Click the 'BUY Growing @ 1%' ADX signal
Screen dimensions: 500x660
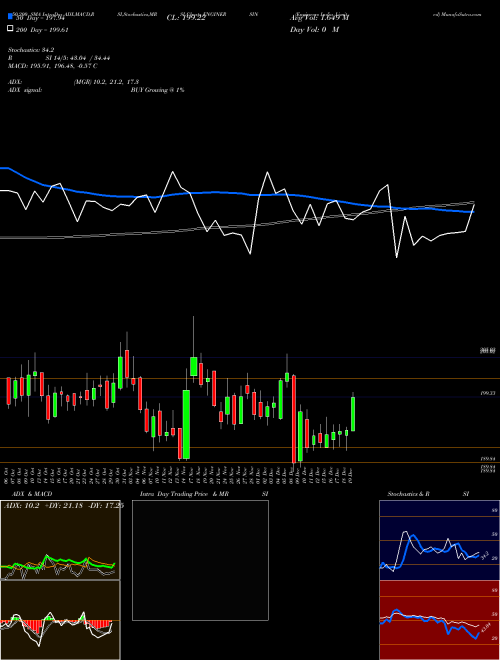pos(157,90)
